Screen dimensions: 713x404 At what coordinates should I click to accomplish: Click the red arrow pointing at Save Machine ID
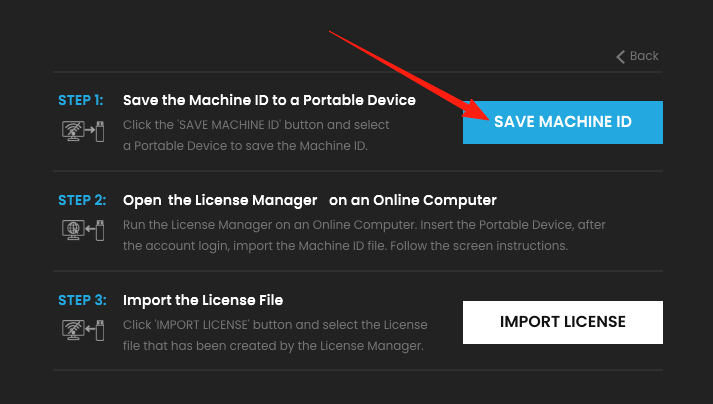[409, 75]
